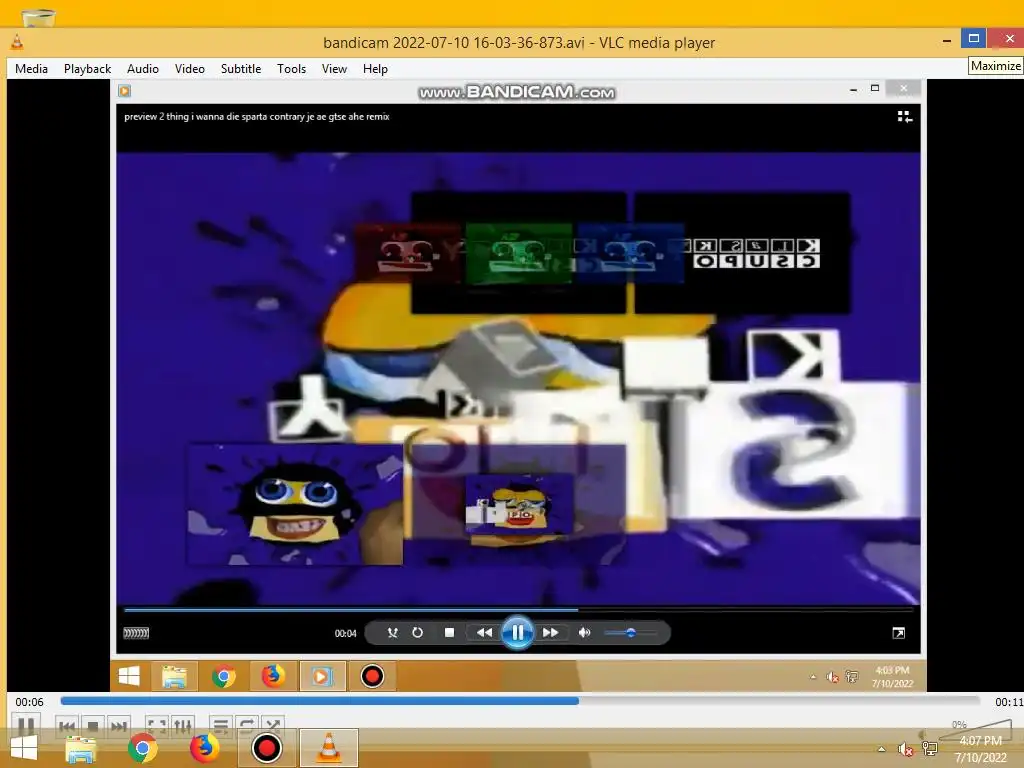1024x768 pixels.
Task: Toggle random shuffle playback
Action: (273, 726)
